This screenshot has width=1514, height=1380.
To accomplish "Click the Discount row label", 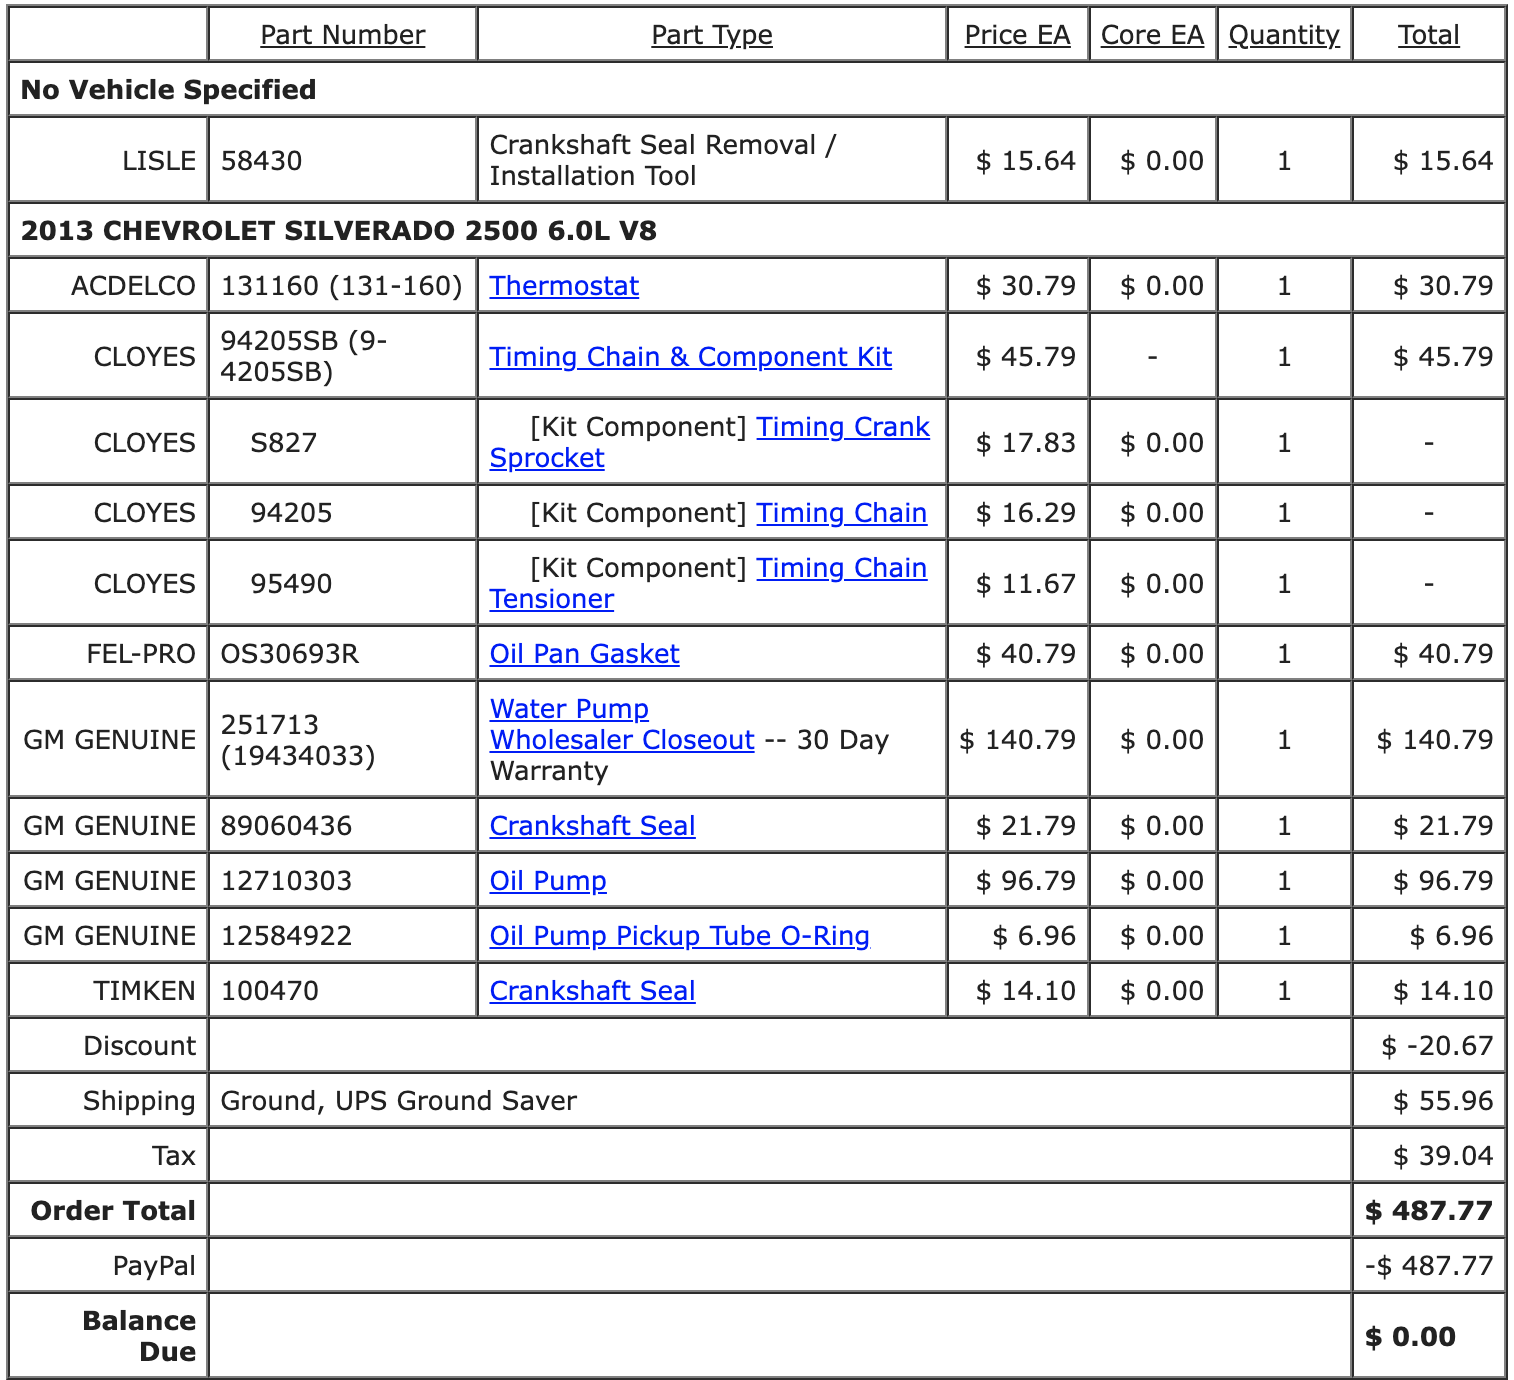I will click(x=139, y=1046).
